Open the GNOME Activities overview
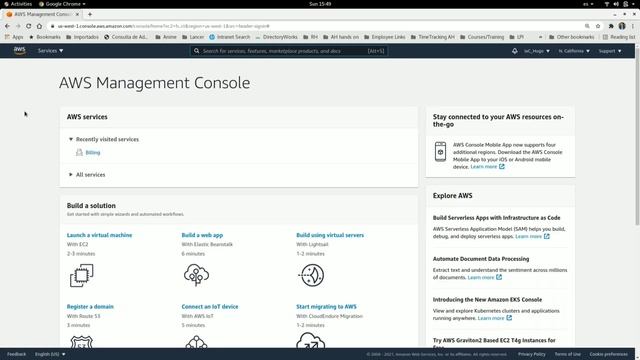 click(x=18, y=4)
